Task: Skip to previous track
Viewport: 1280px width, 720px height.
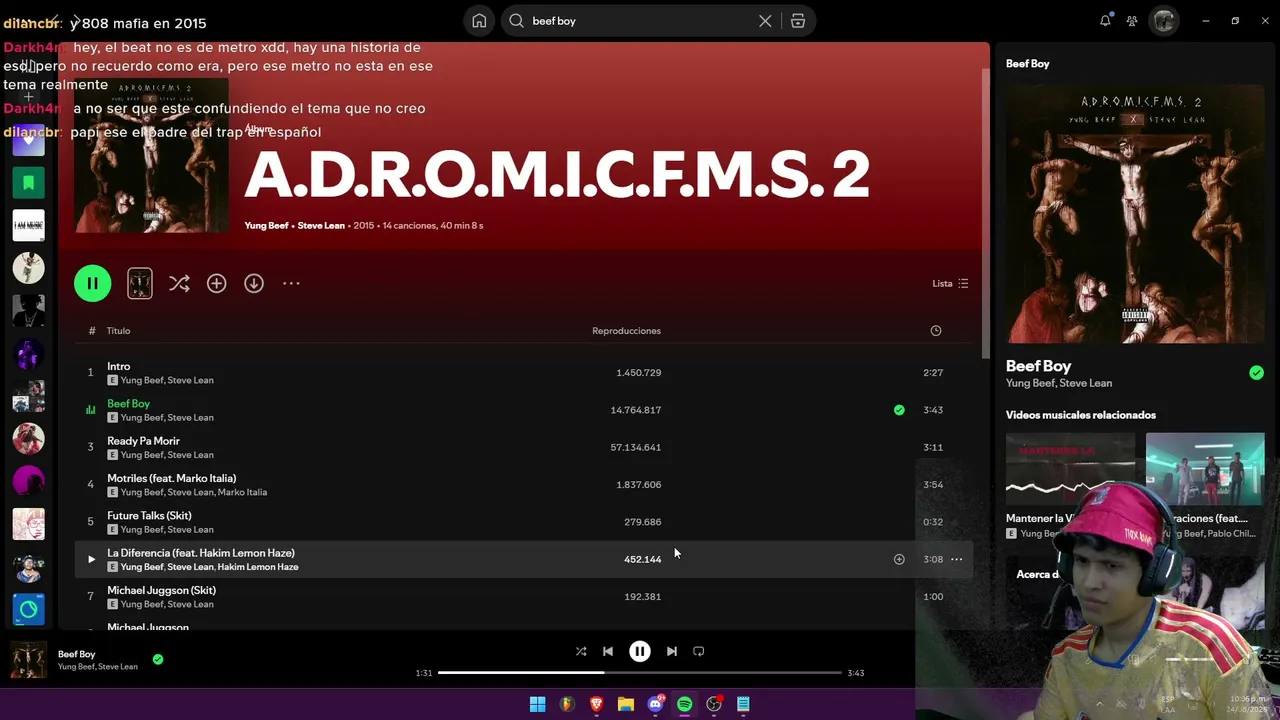Action: click(x=608, y=651)
